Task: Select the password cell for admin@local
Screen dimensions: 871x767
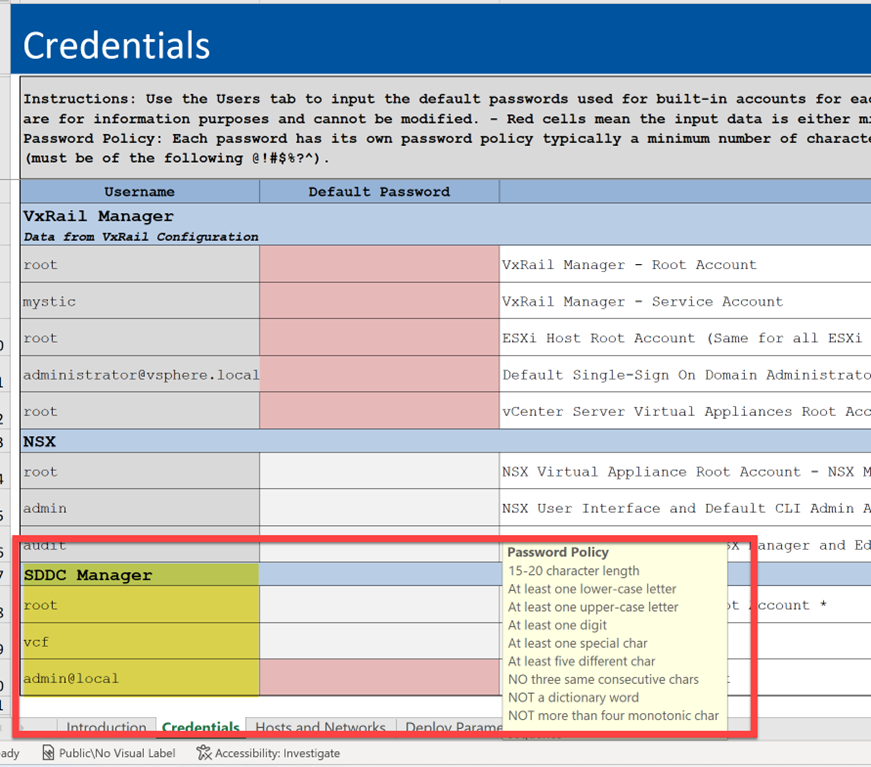Action: point(379,678)
